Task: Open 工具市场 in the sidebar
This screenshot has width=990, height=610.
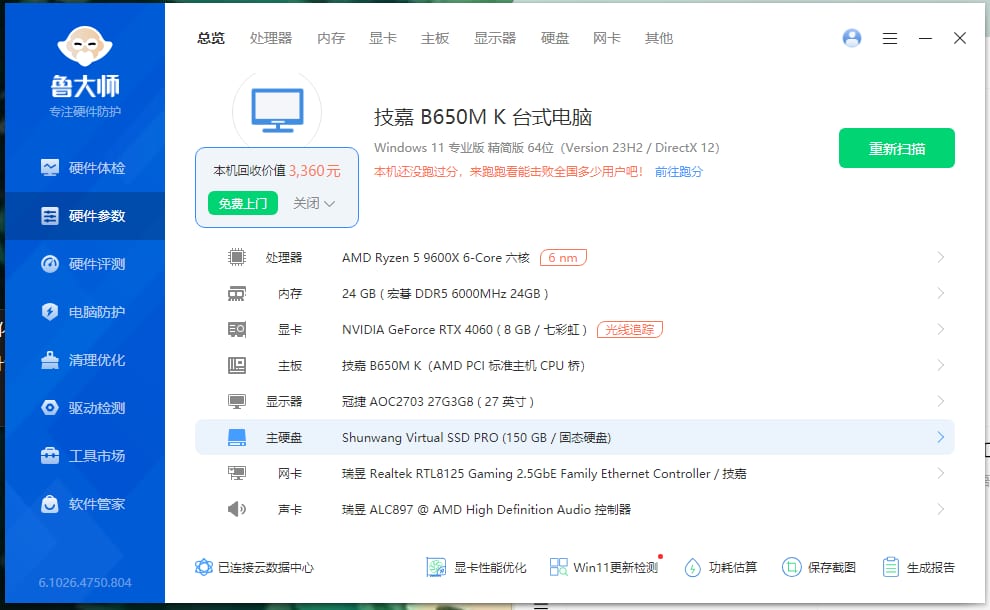Action: [84, 456]
